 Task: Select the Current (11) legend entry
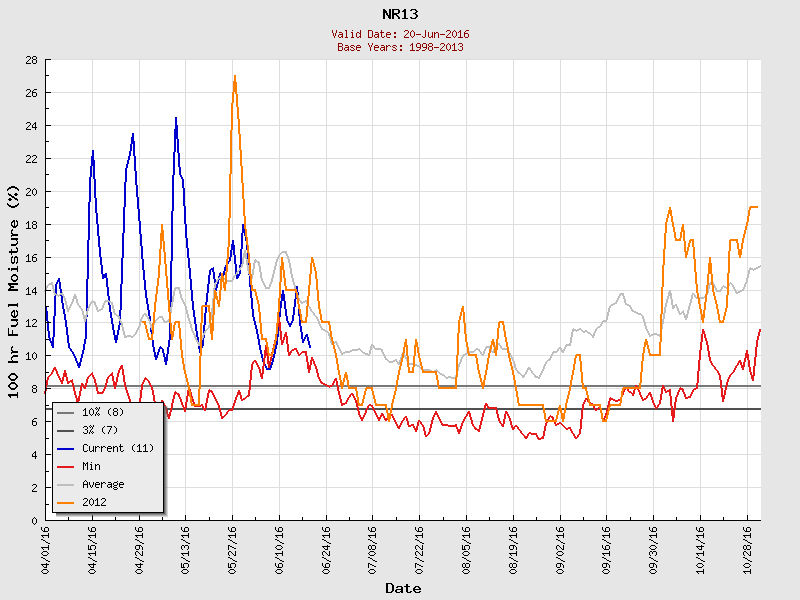(118, 448)
